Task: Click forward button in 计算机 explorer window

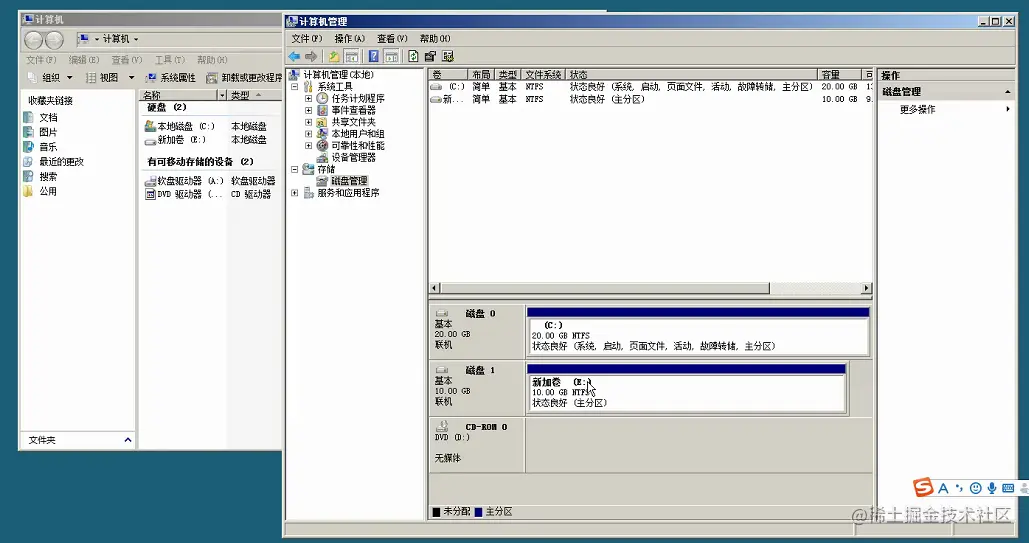Action: point(54,40)
